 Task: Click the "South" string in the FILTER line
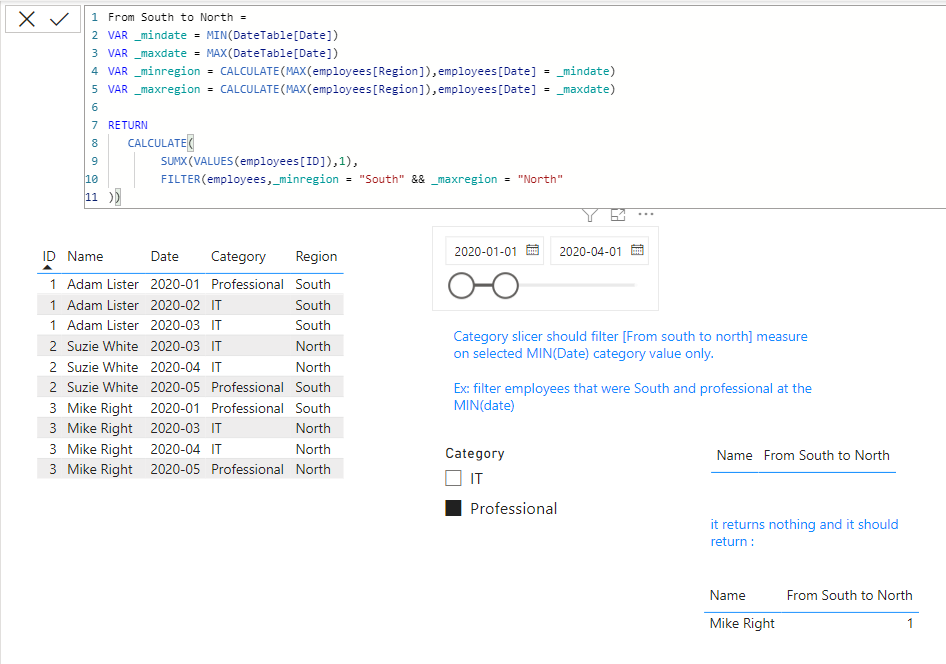pyautogui.click(x=381, y=179)
